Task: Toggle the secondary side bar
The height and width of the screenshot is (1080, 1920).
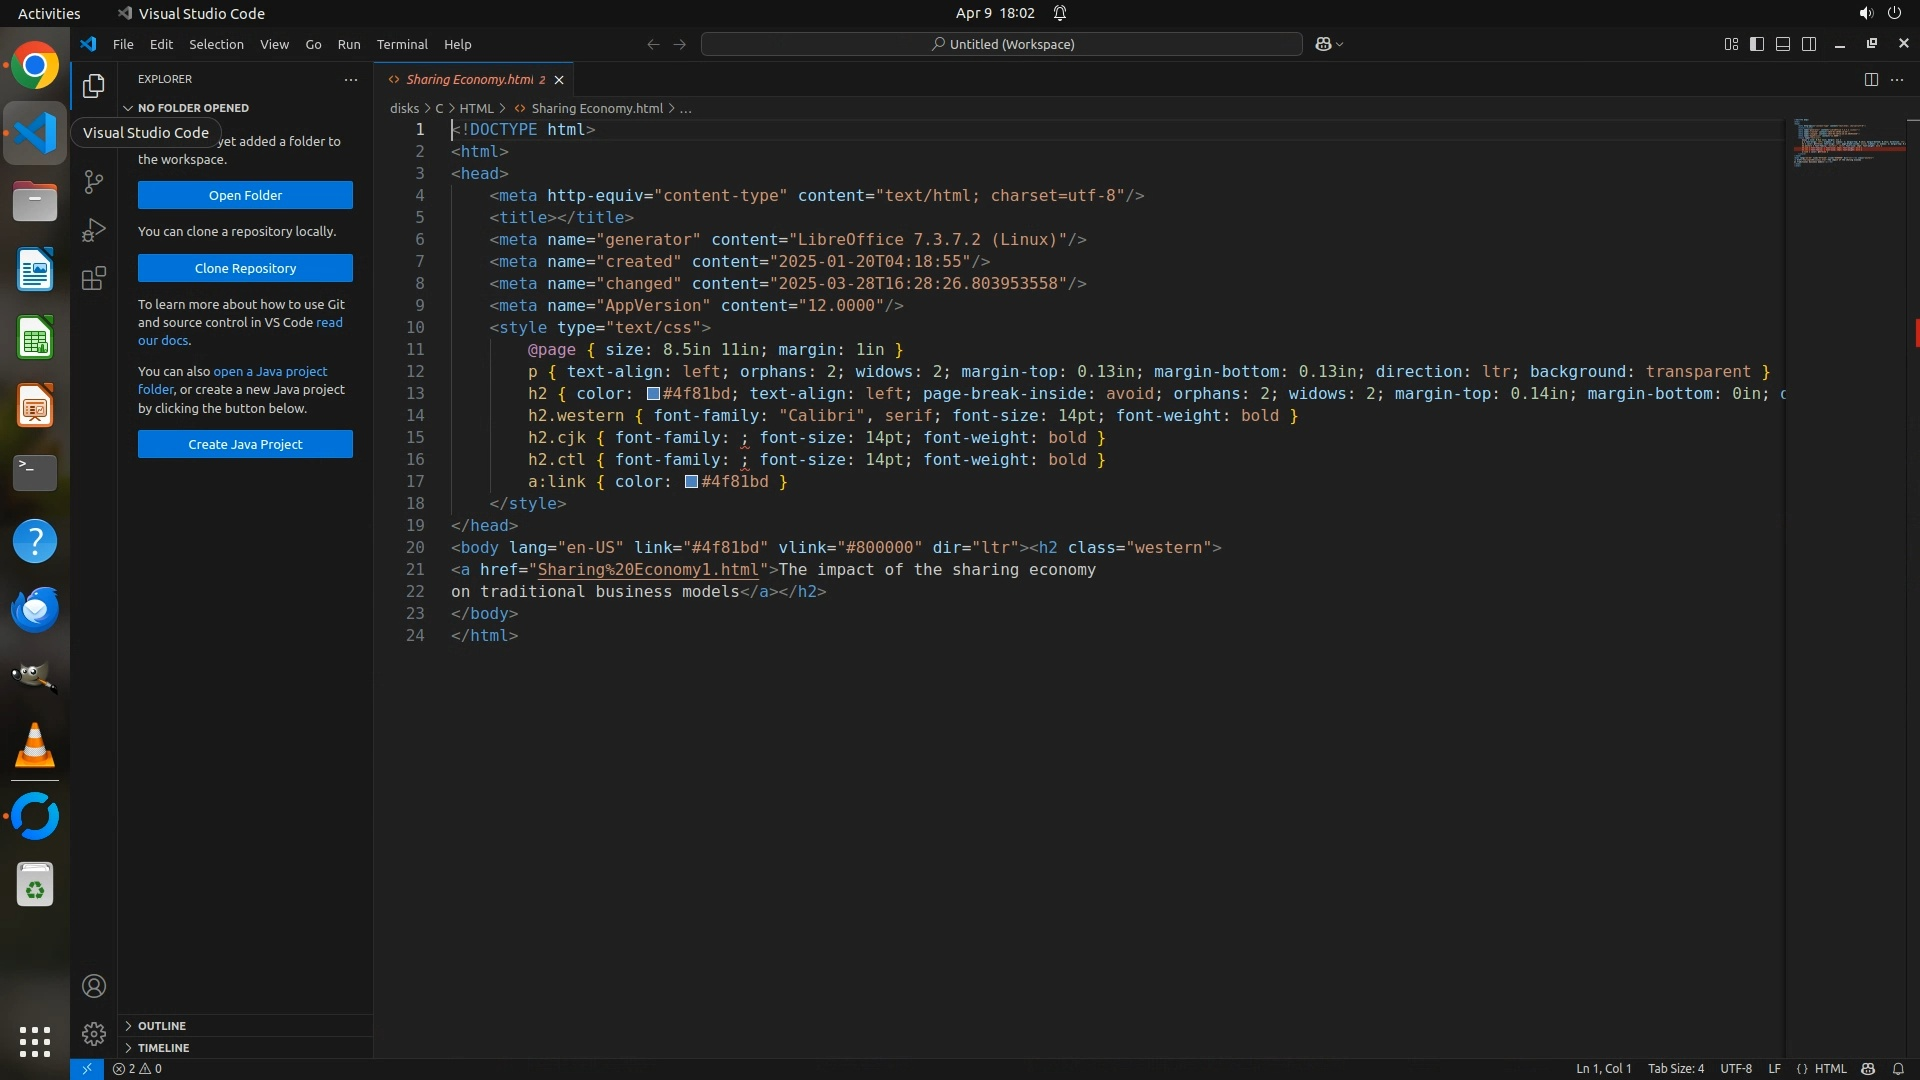Action: tap(1809, 44)
